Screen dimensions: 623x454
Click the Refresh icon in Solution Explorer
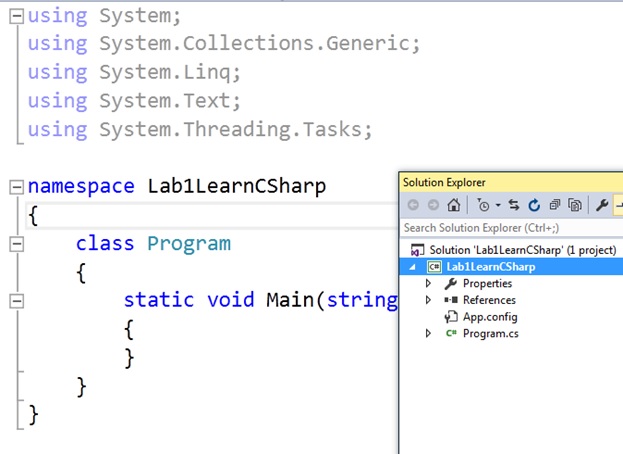pos(534,205)
